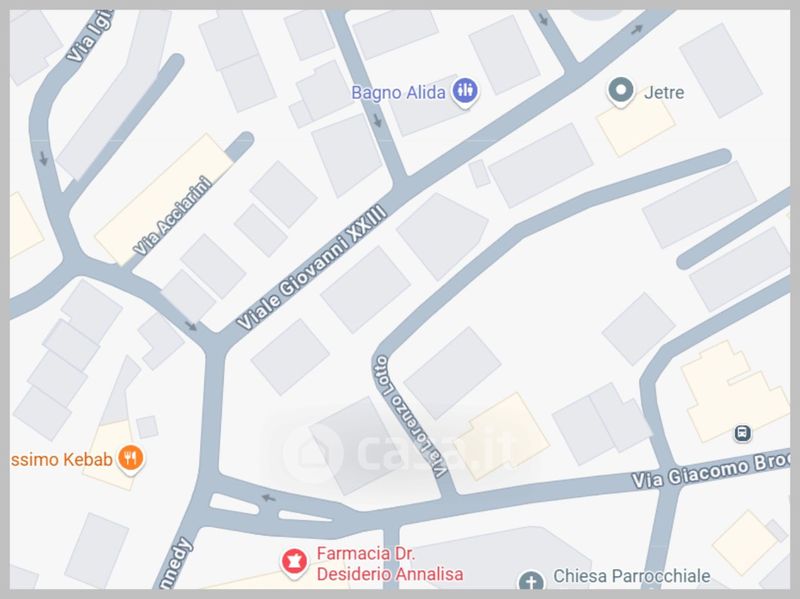Open the Bagno Alida place label
This screenshot has height=599, width=800.
point(398,93)
